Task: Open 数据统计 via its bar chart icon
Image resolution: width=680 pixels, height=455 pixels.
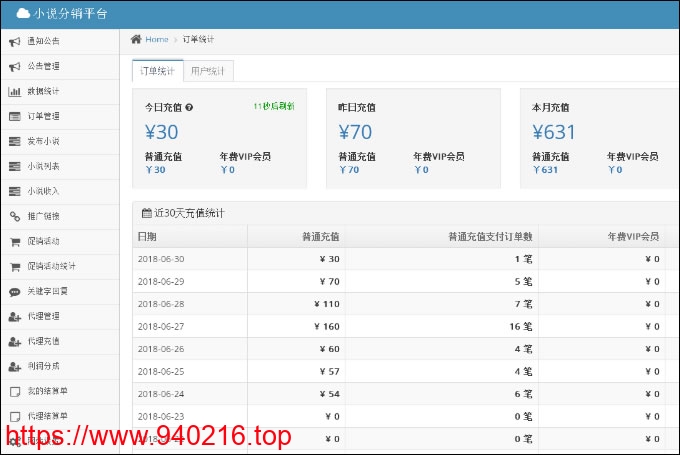Action: pos(15,92)
